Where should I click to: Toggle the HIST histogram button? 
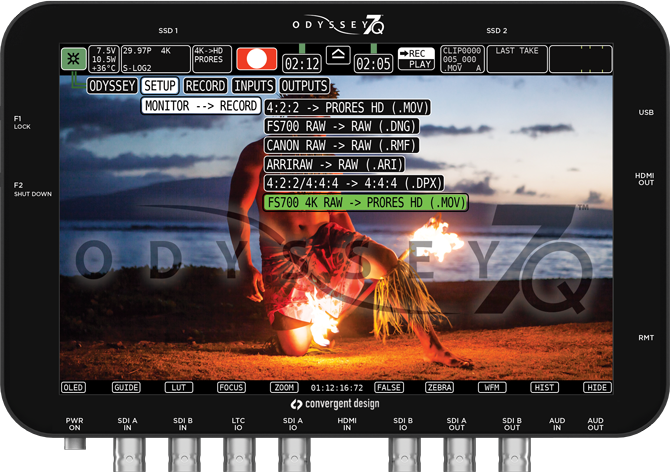tap(544, 387)
